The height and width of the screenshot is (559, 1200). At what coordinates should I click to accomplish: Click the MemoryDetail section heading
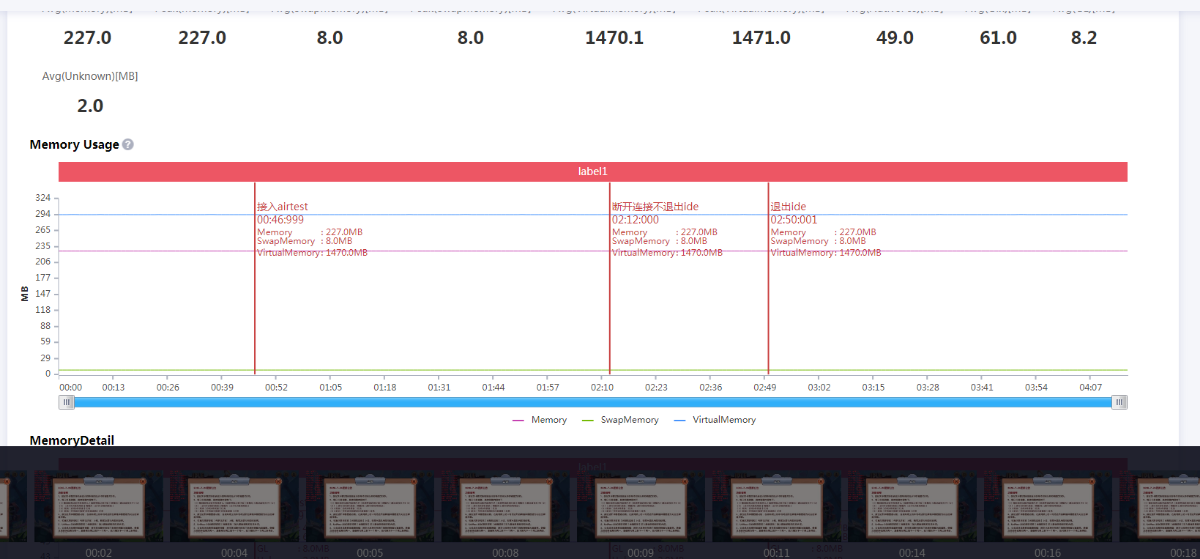pos(72,440)
